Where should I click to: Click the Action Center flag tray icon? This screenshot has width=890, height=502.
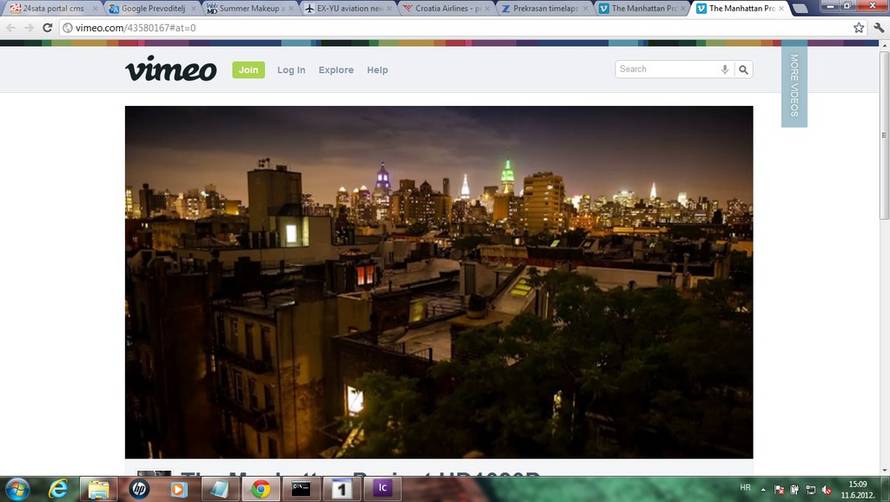point(779,490)
